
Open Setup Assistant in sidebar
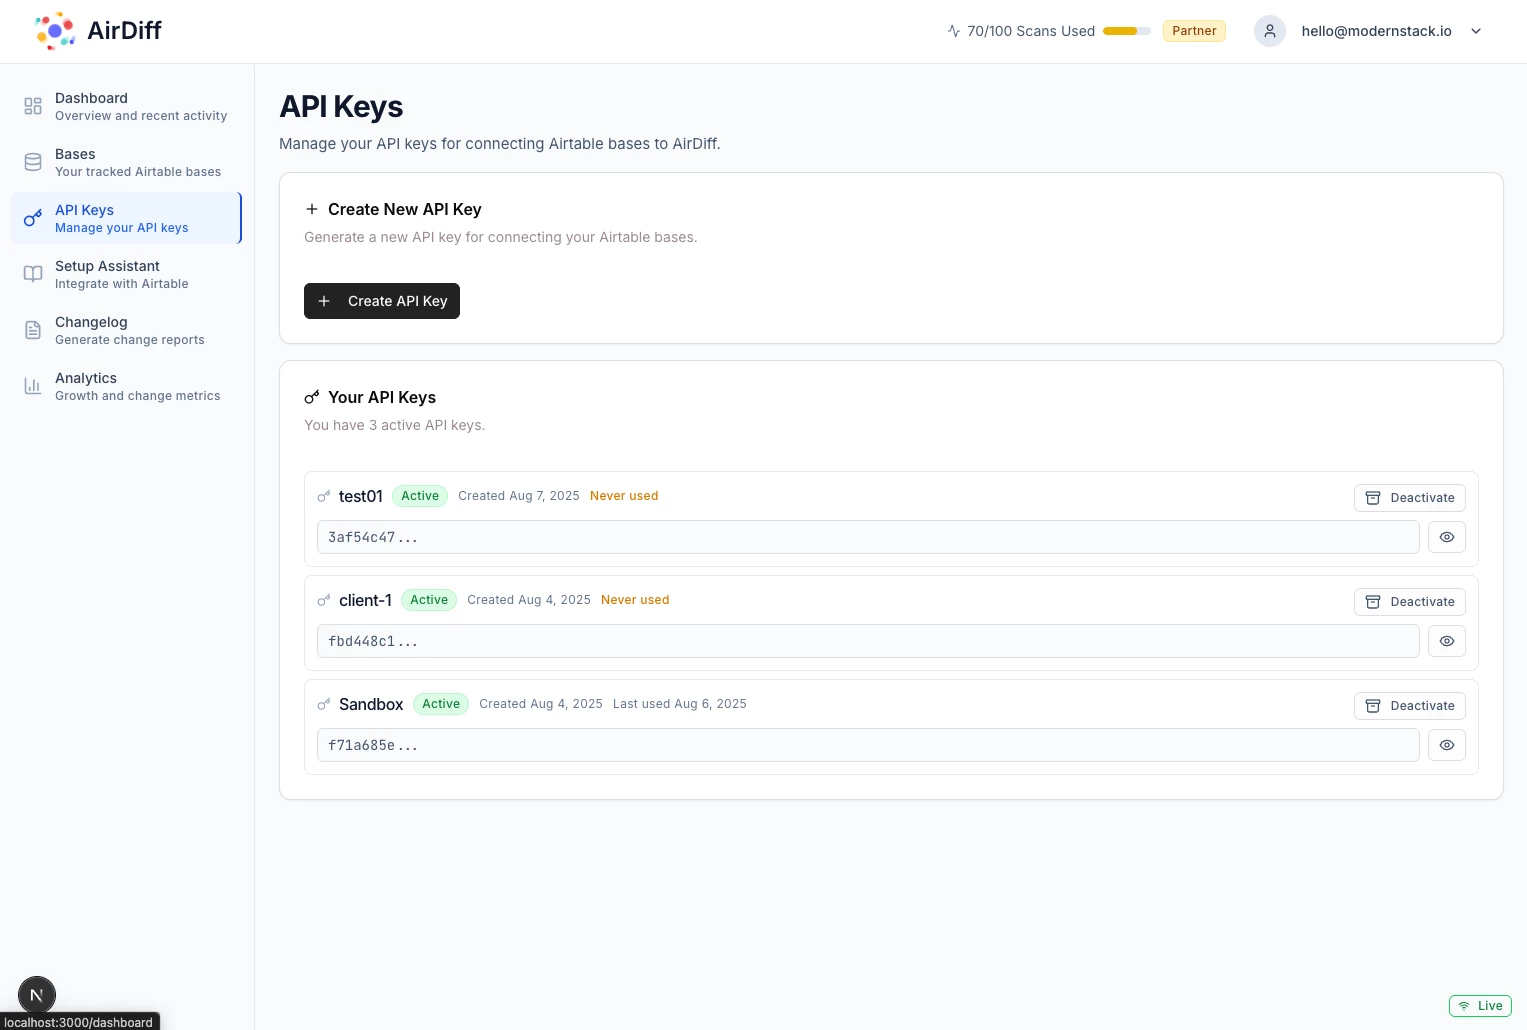click(x=126, y=274)
